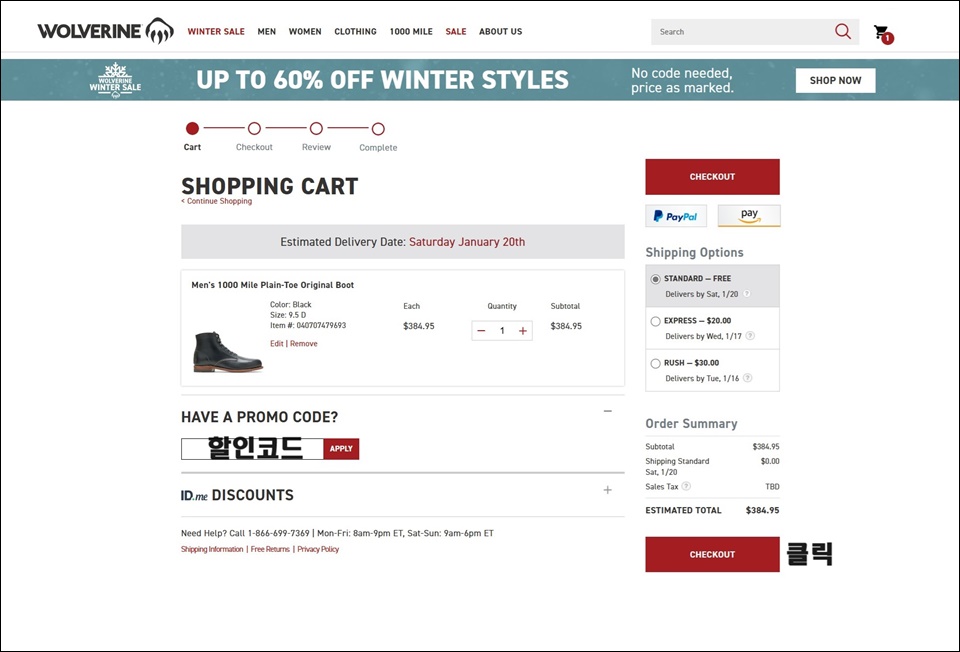Click the Checkout button above PayPal
The image size is (960, 652).
(713, 177)
